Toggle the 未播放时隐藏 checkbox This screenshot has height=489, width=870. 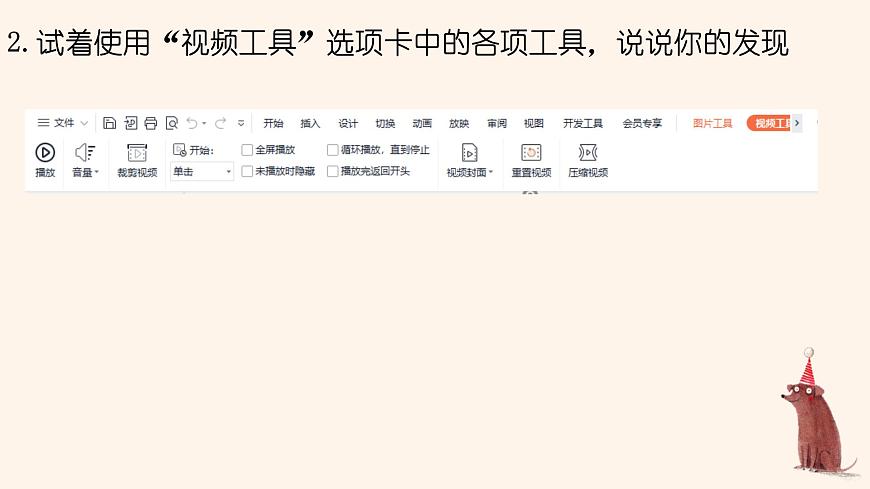(247, 172)
